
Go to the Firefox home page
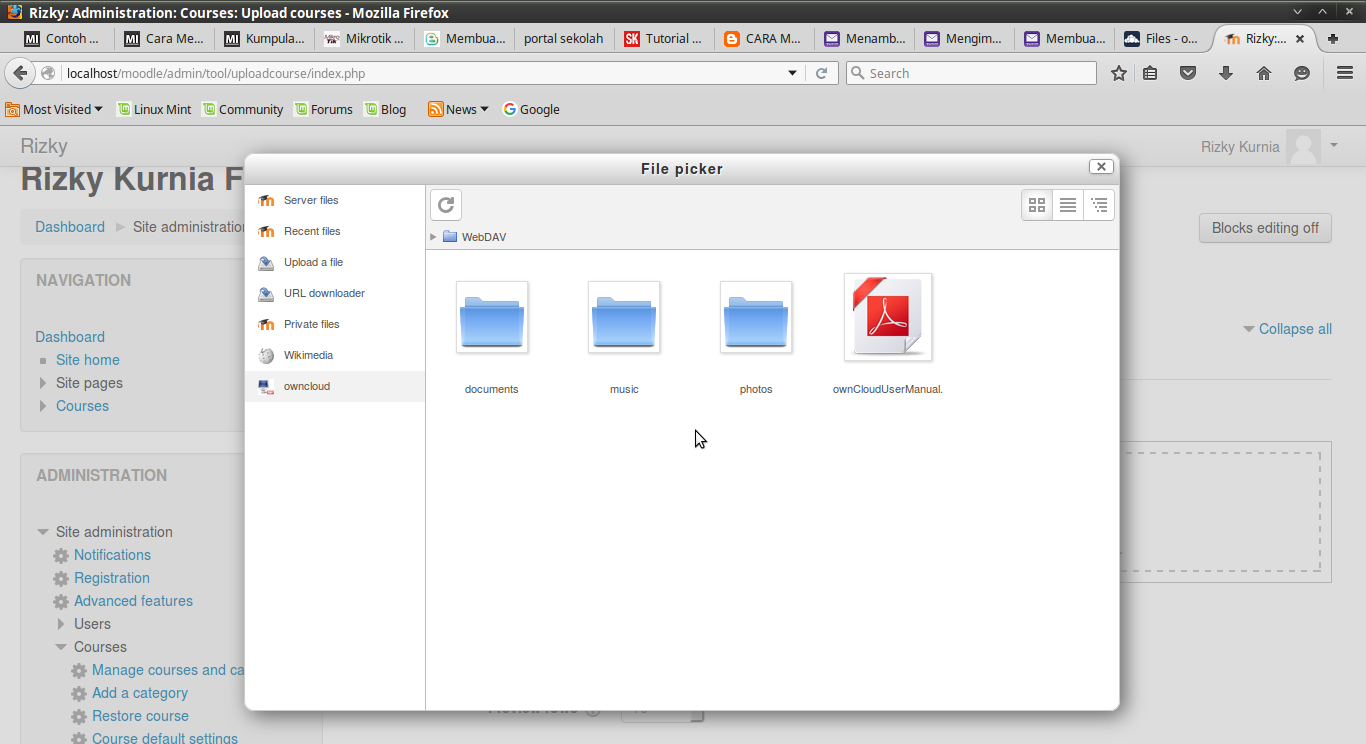pos(1264,73)
